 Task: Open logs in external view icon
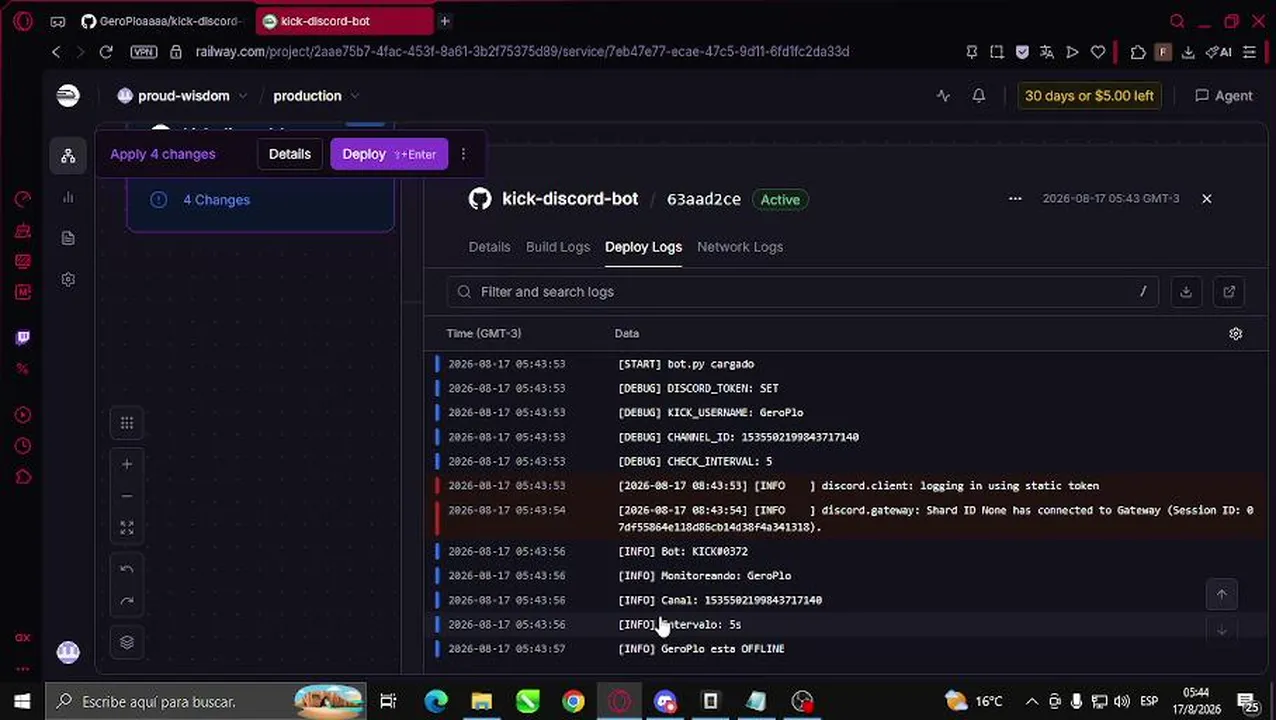(1229, 292)
